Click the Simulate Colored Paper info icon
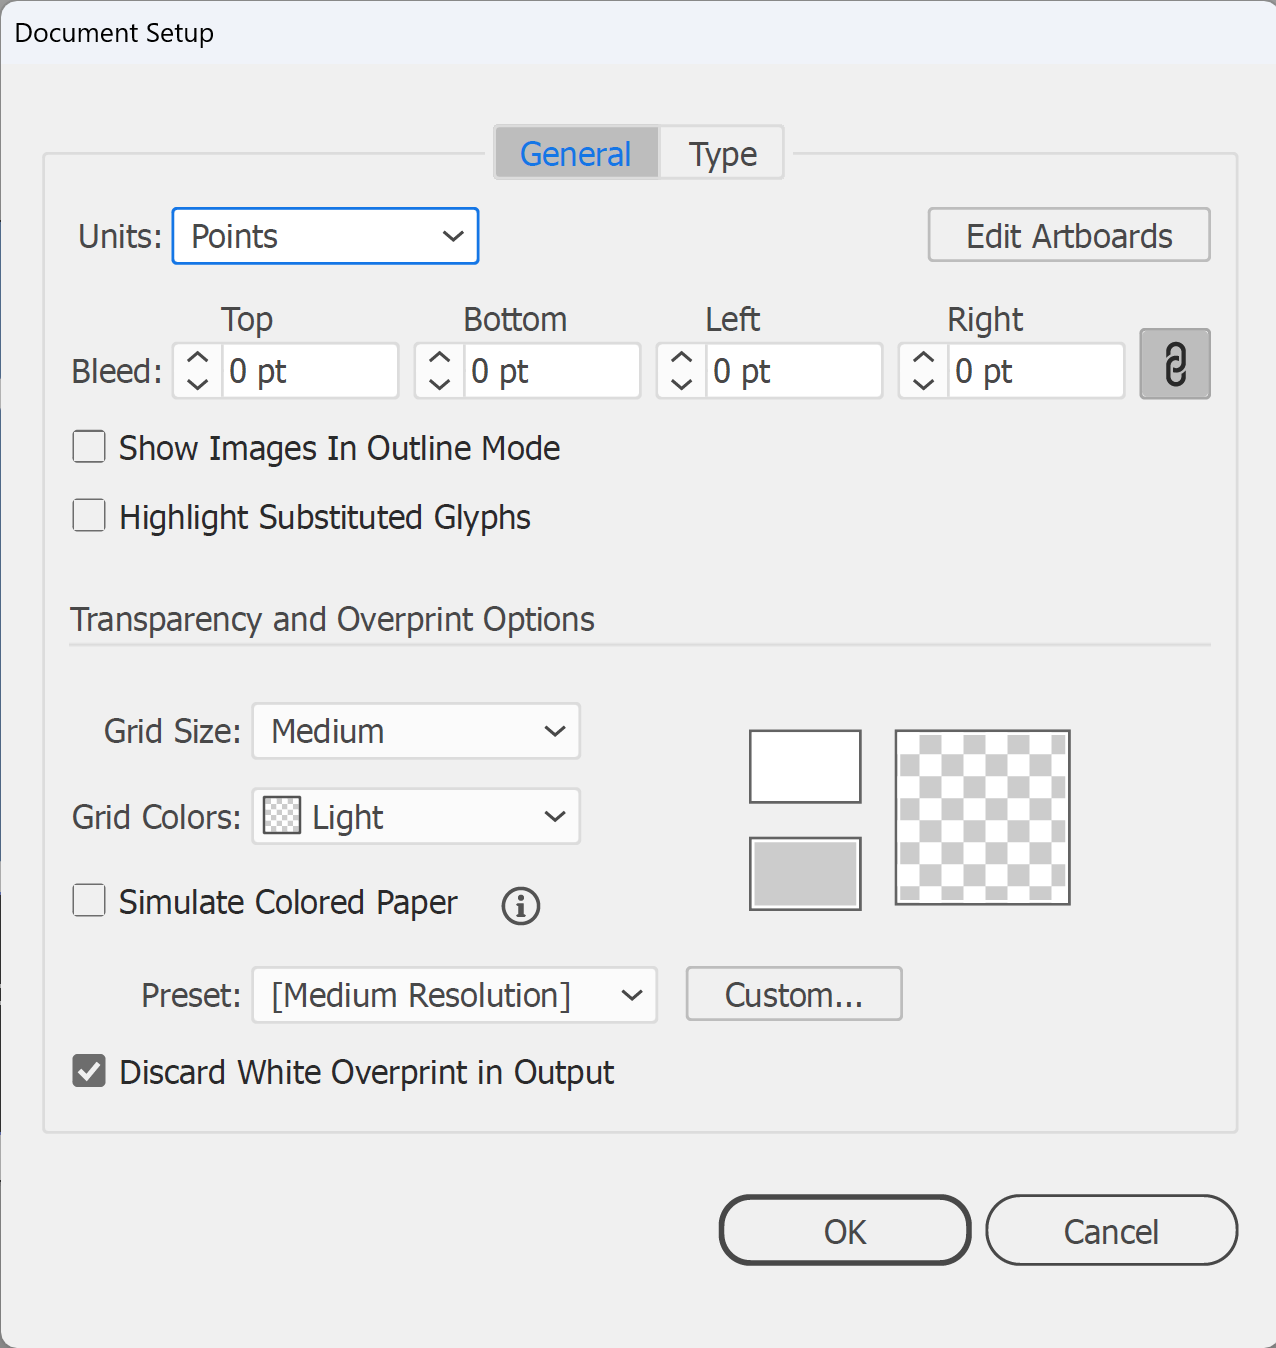The image size is (1276, 1348). tap(520, 906)
